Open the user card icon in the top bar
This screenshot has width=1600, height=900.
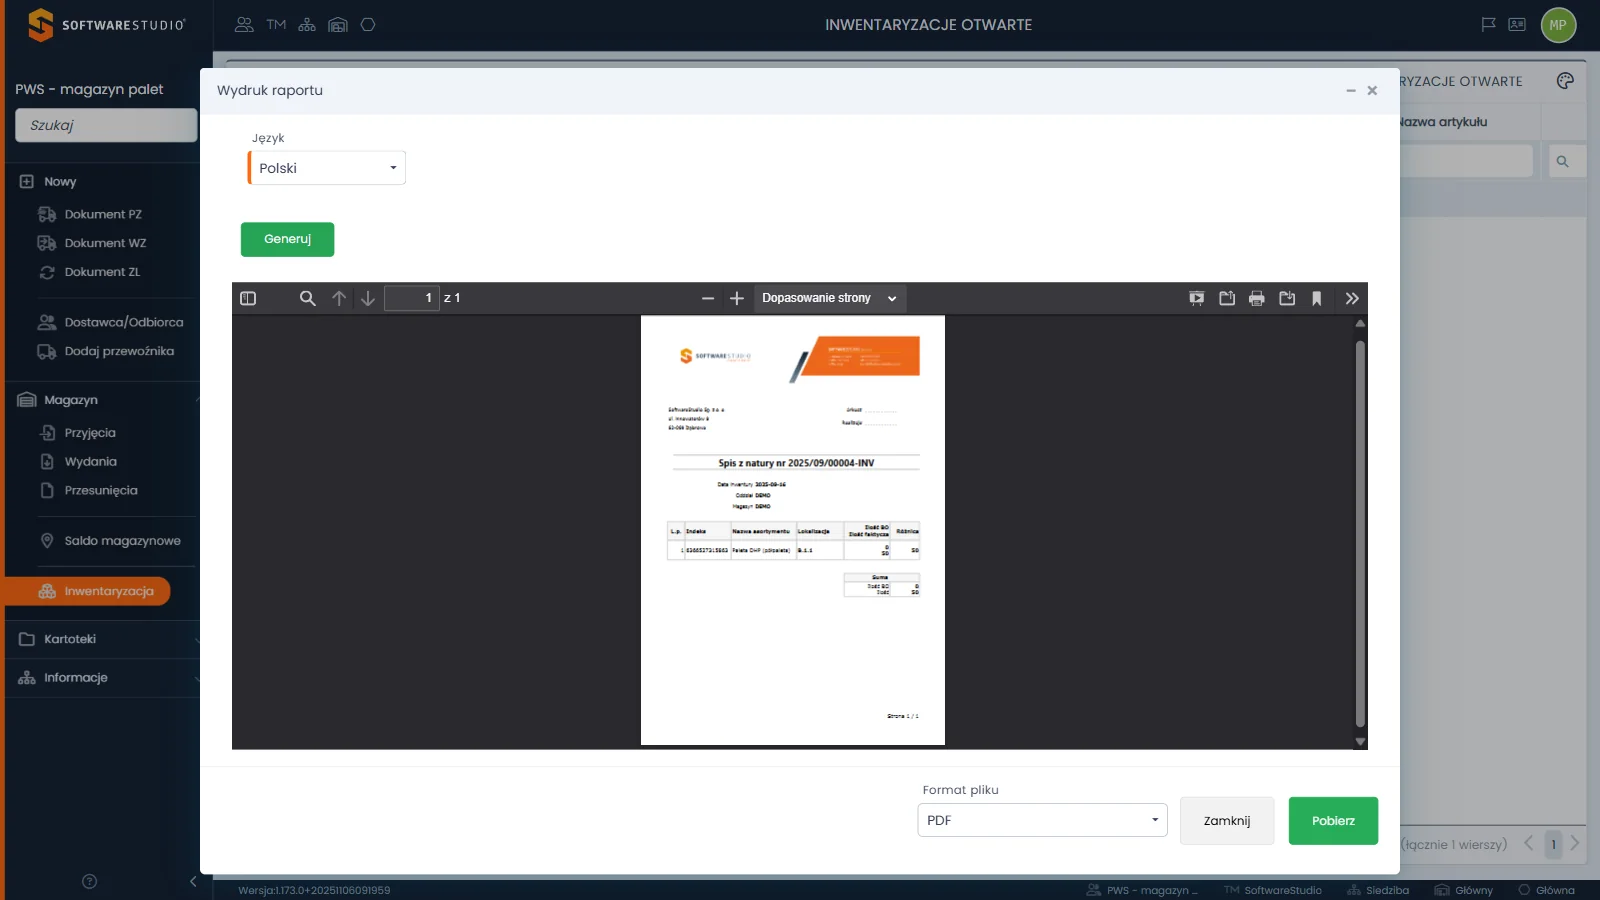coord(1517,24)
